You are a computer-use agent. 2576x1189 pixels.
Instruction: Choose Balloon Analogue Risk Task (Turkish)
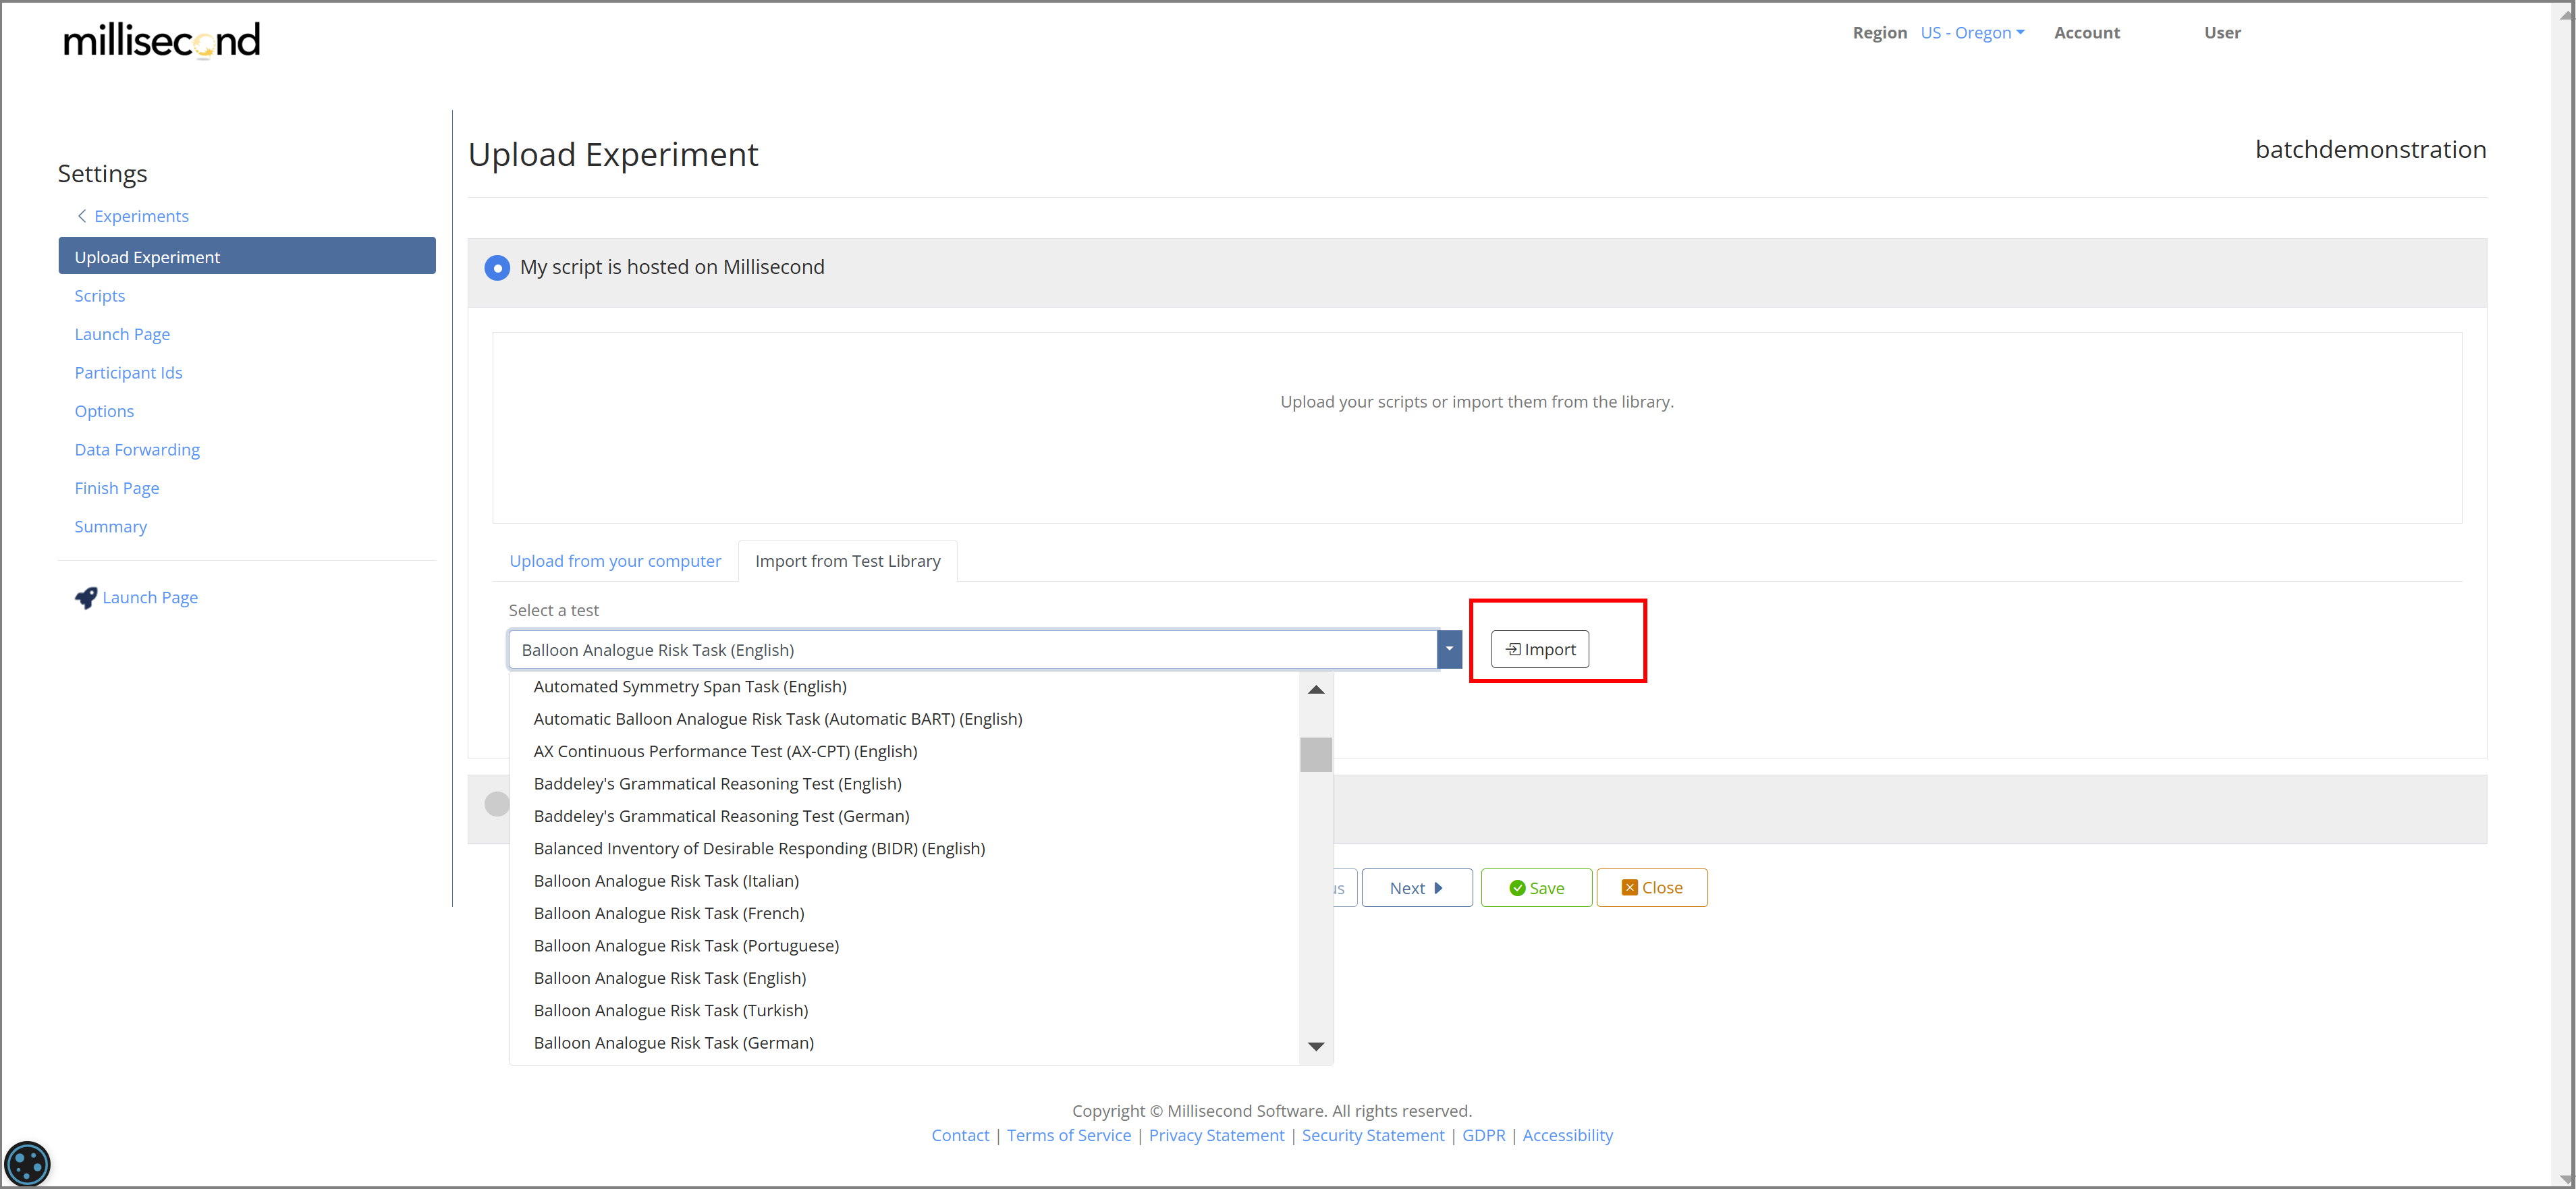(x=671, y=1010)
